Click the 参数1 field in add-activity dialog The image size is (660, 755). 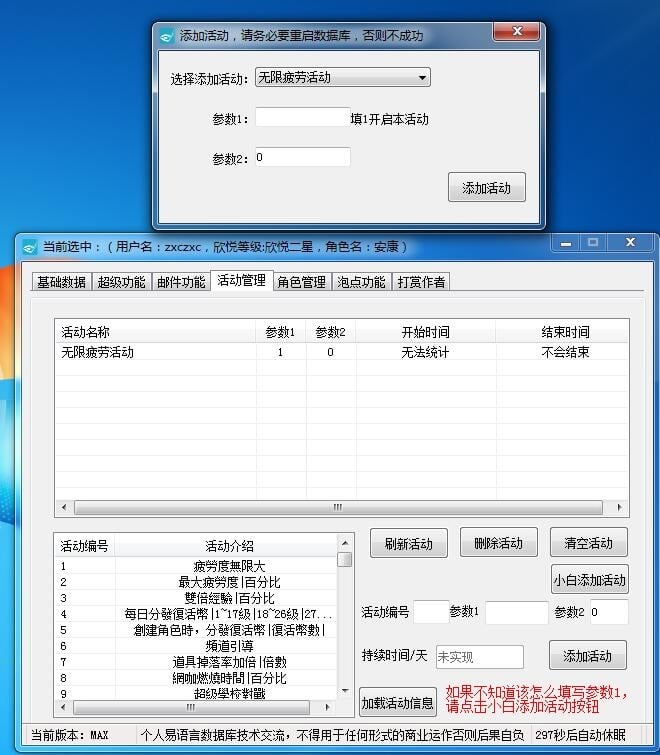[302, 118]
